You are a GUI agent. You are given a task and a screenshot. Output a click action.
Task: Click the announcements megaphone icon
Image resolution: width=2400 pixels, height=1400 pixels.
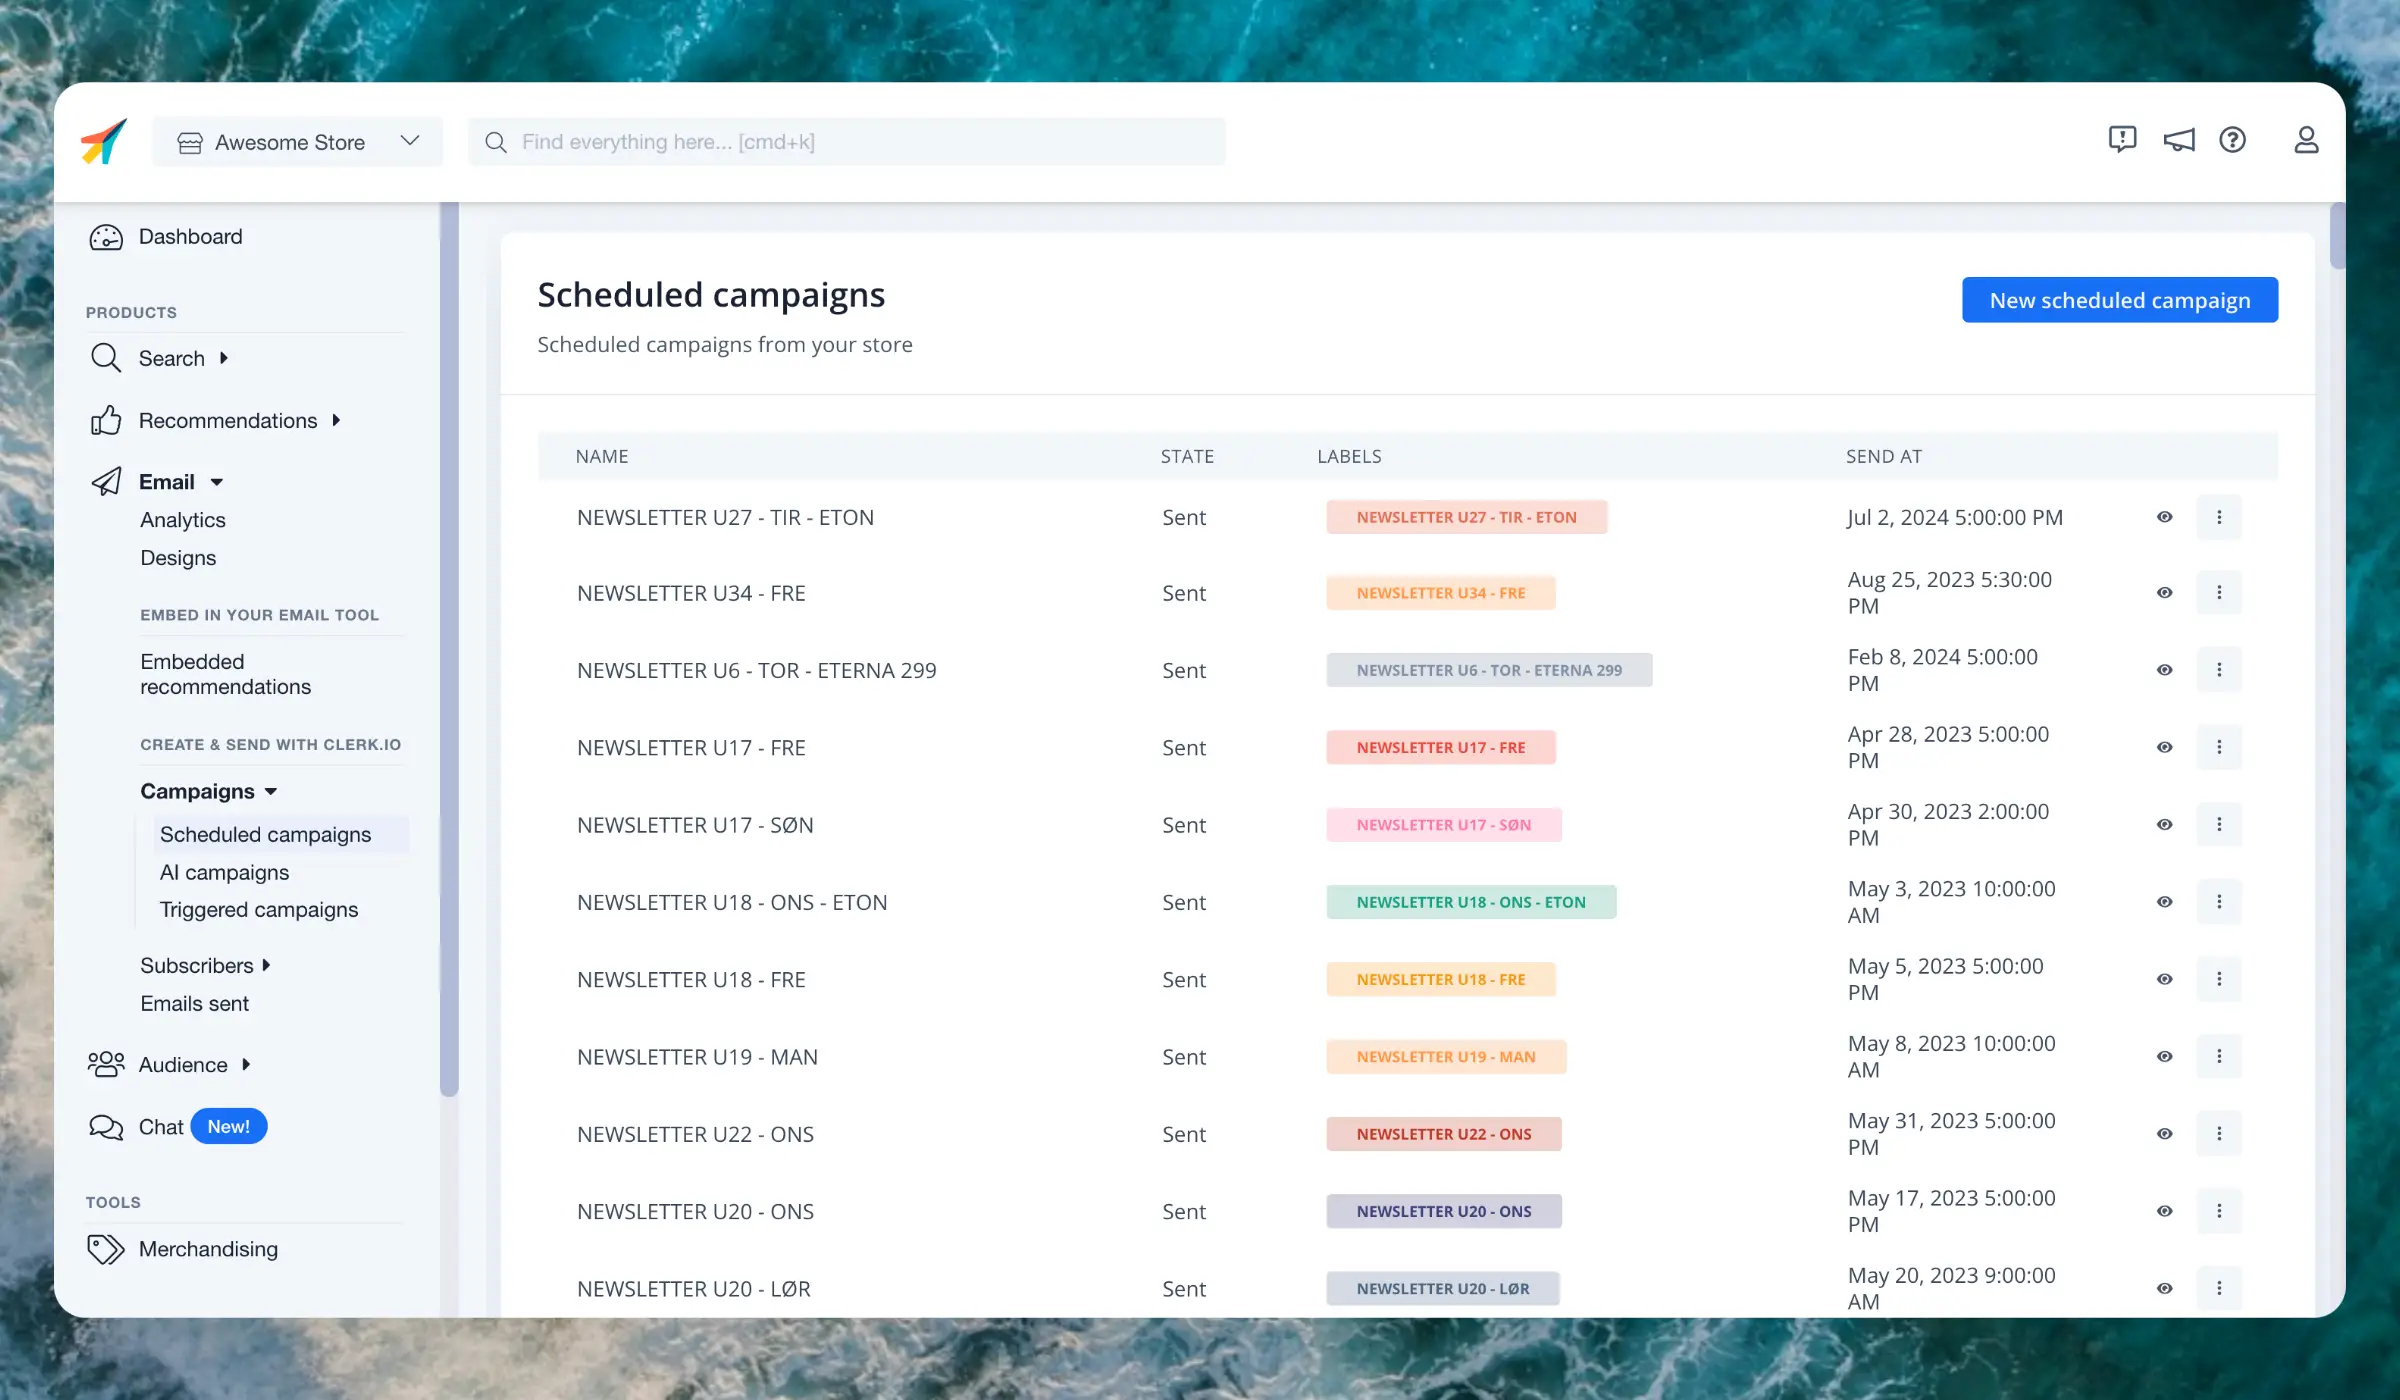2178,140
